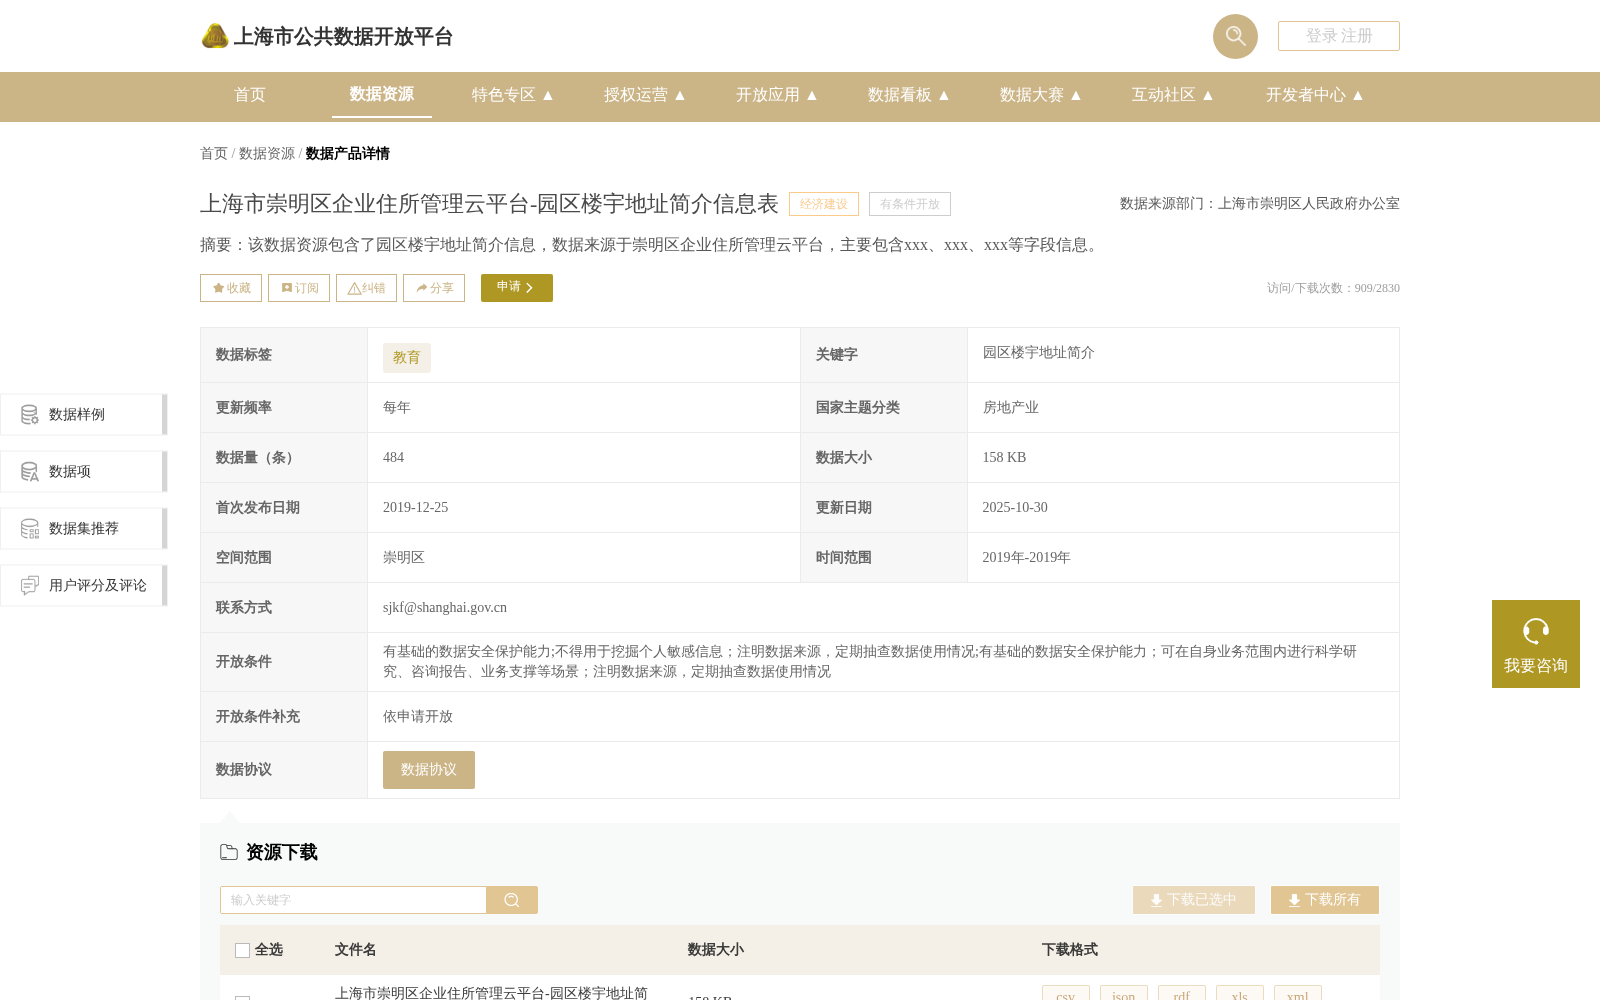Screen dimensions: 1600x1000
Task: Click the resource keyword search button
Action: [512, 900]
